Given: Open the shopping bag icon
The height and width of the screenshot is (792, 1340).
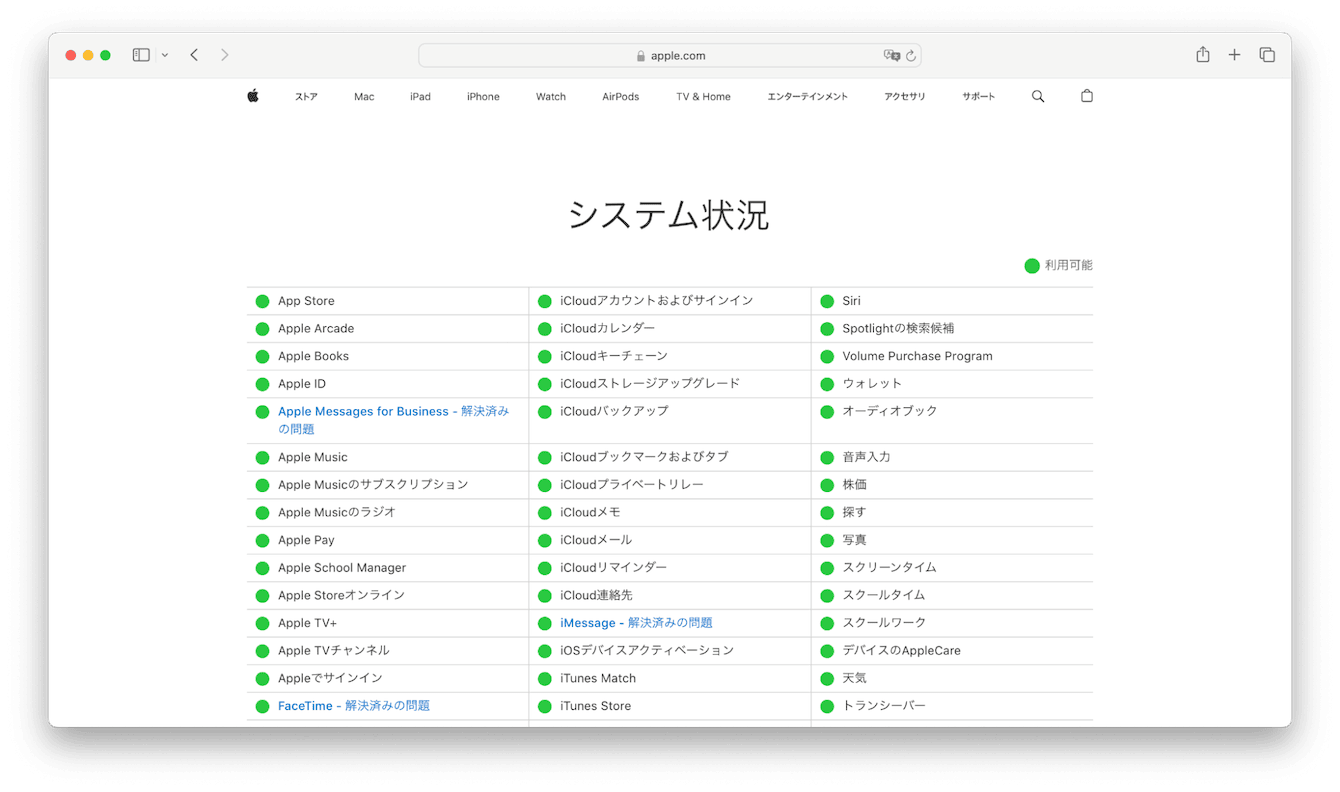Looking at the screenshot, I should [1087, 97].
